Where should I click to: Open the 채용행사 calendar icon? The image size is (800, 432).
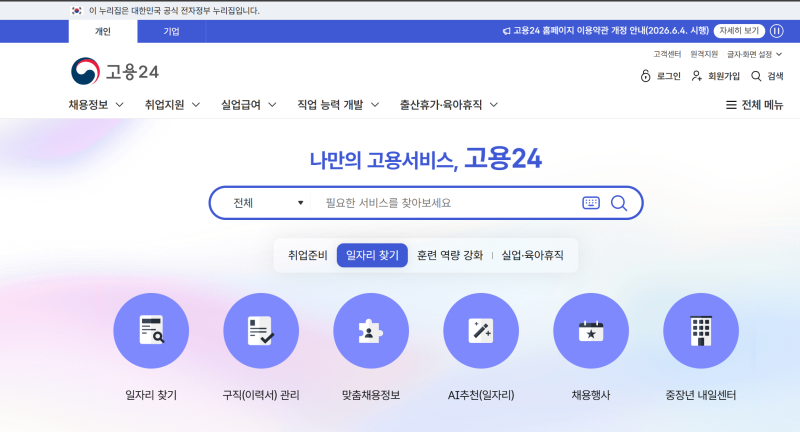(x=591, y=331)
